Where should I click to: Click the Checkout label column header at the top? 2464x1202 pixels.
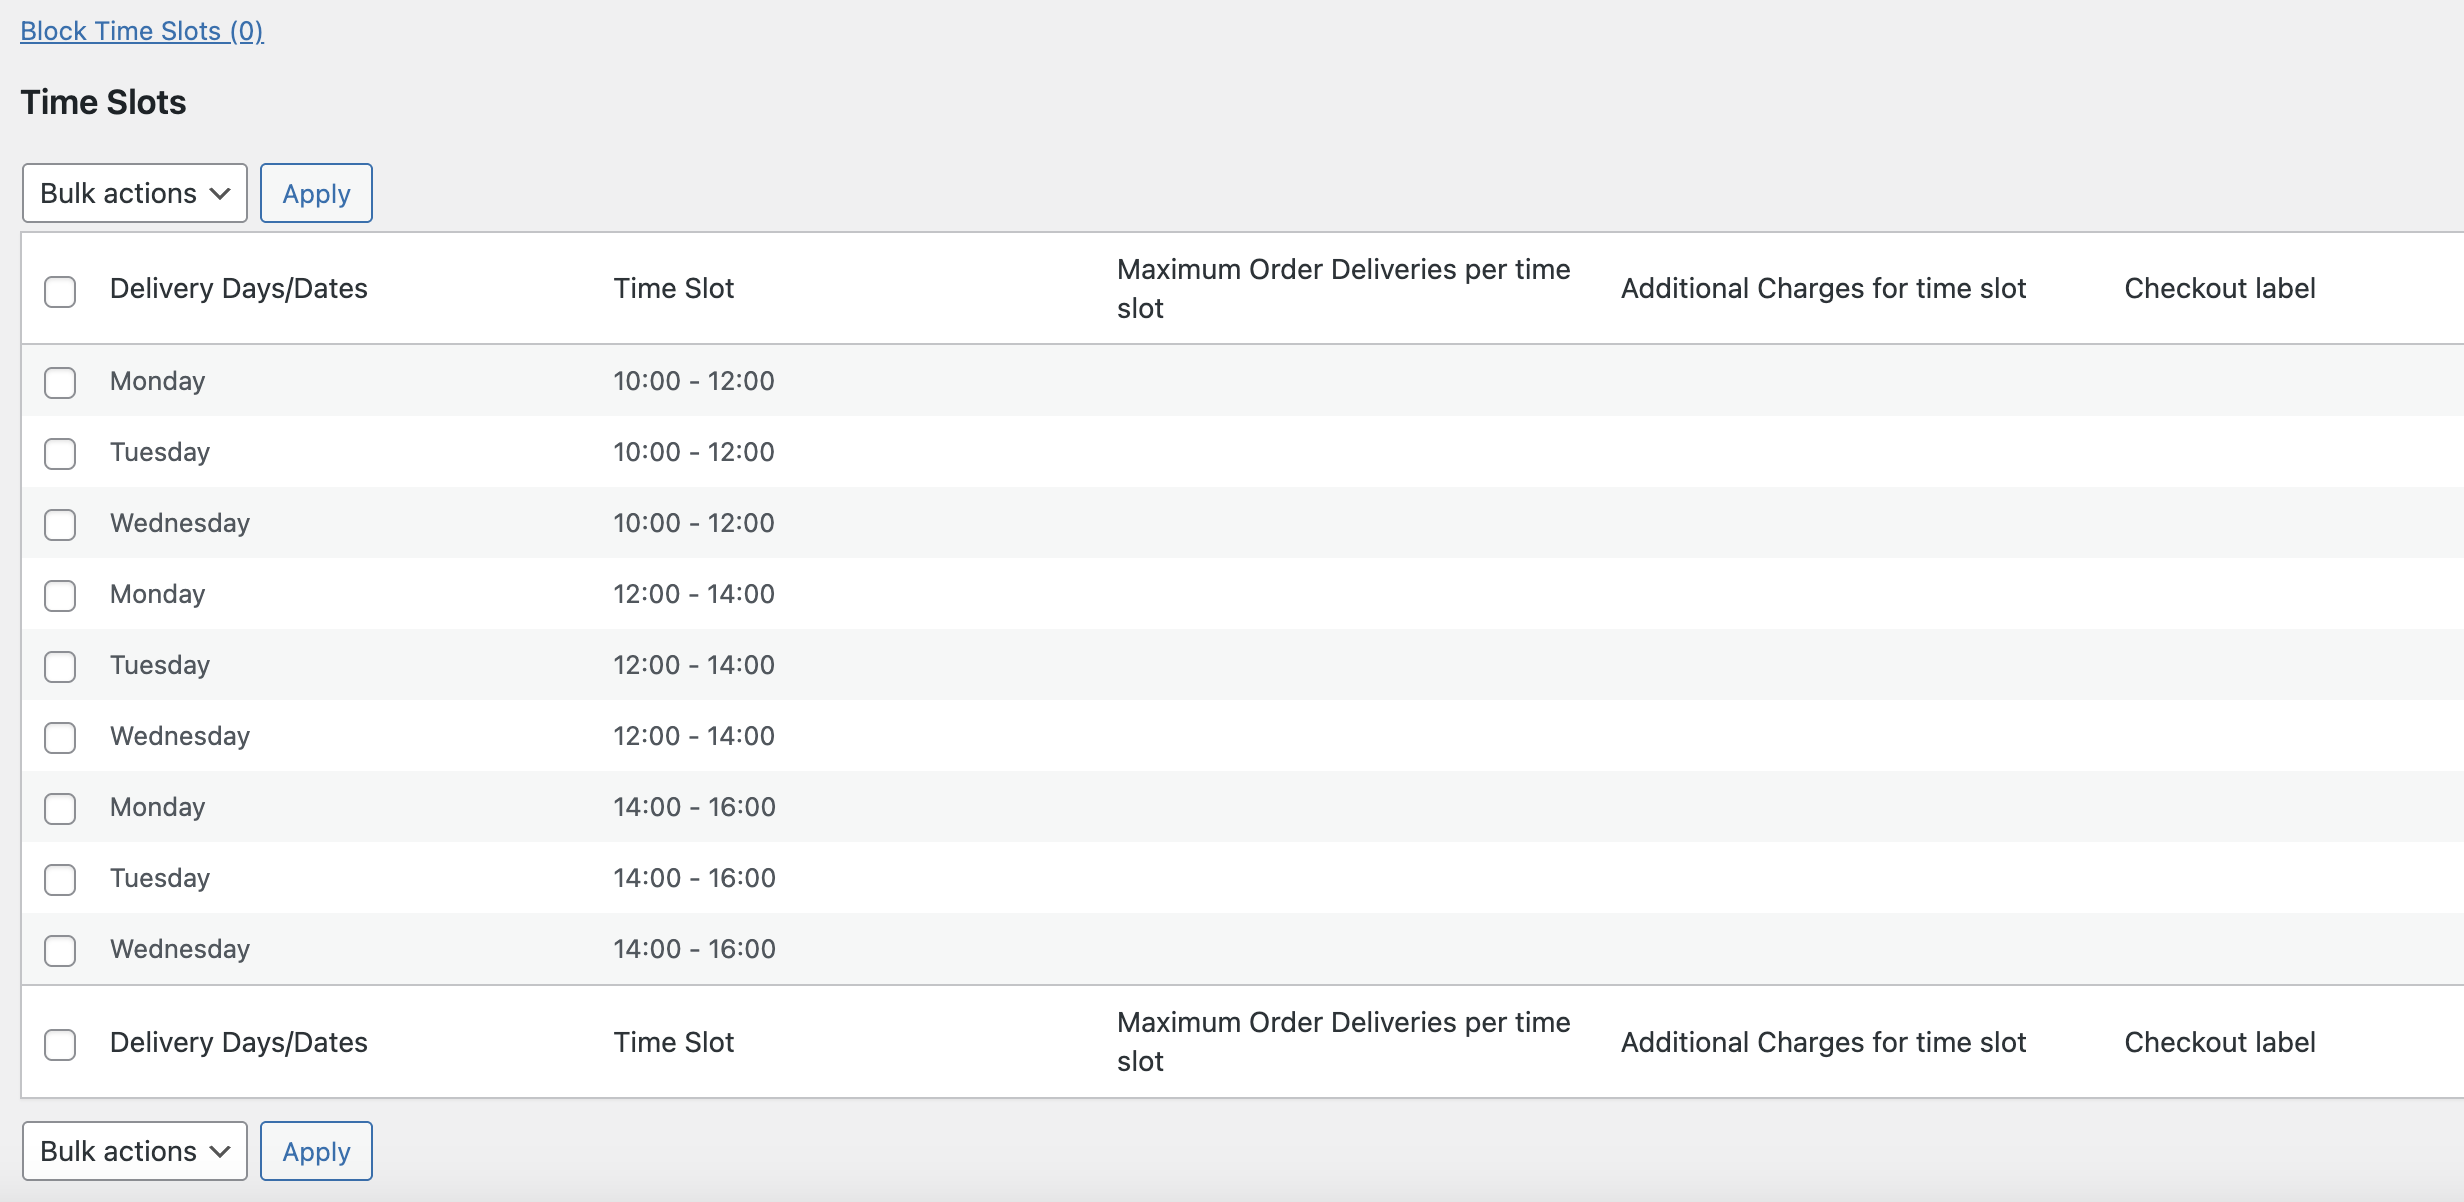click(x=2219, y=288)
